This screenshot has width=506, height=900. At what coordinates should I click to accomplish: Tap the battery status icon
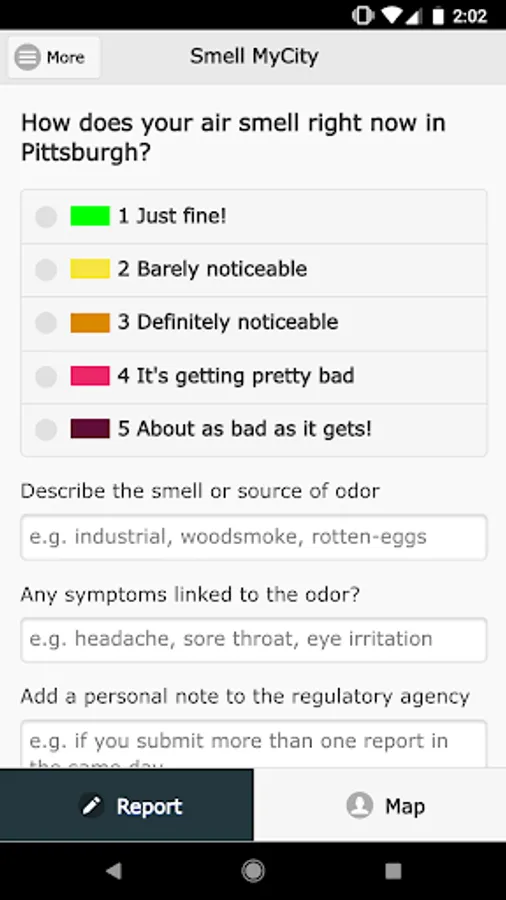[438, 16]
